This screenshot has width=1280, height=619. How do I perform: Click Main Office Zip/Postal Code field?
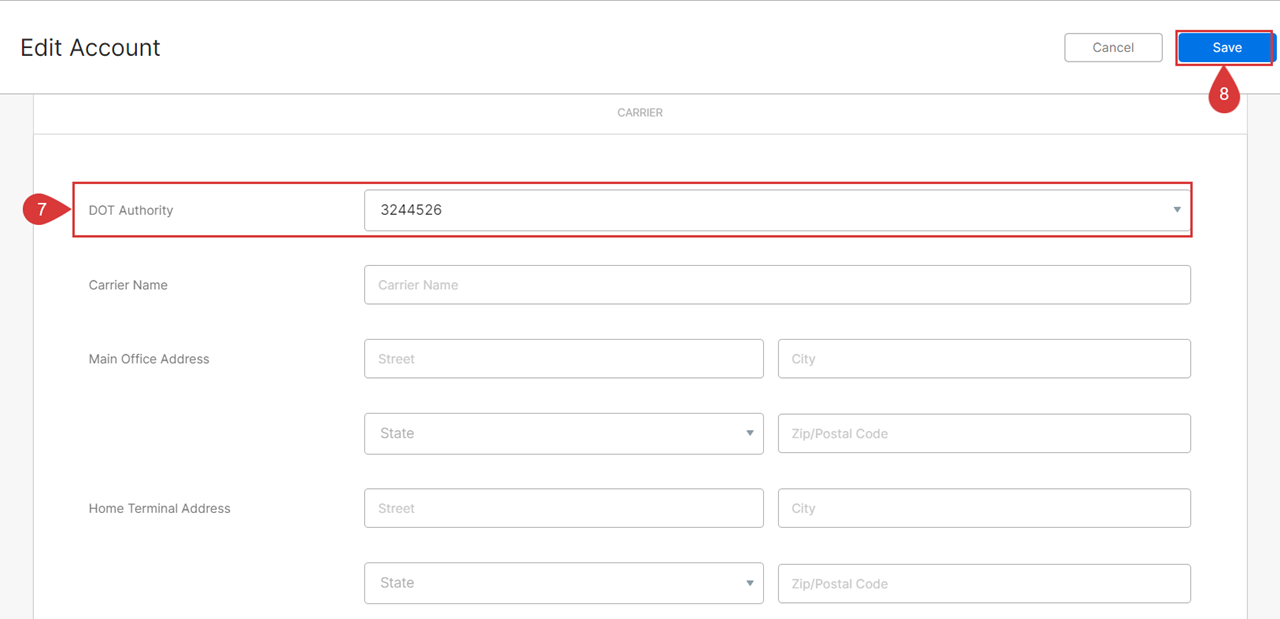[984, 434]
